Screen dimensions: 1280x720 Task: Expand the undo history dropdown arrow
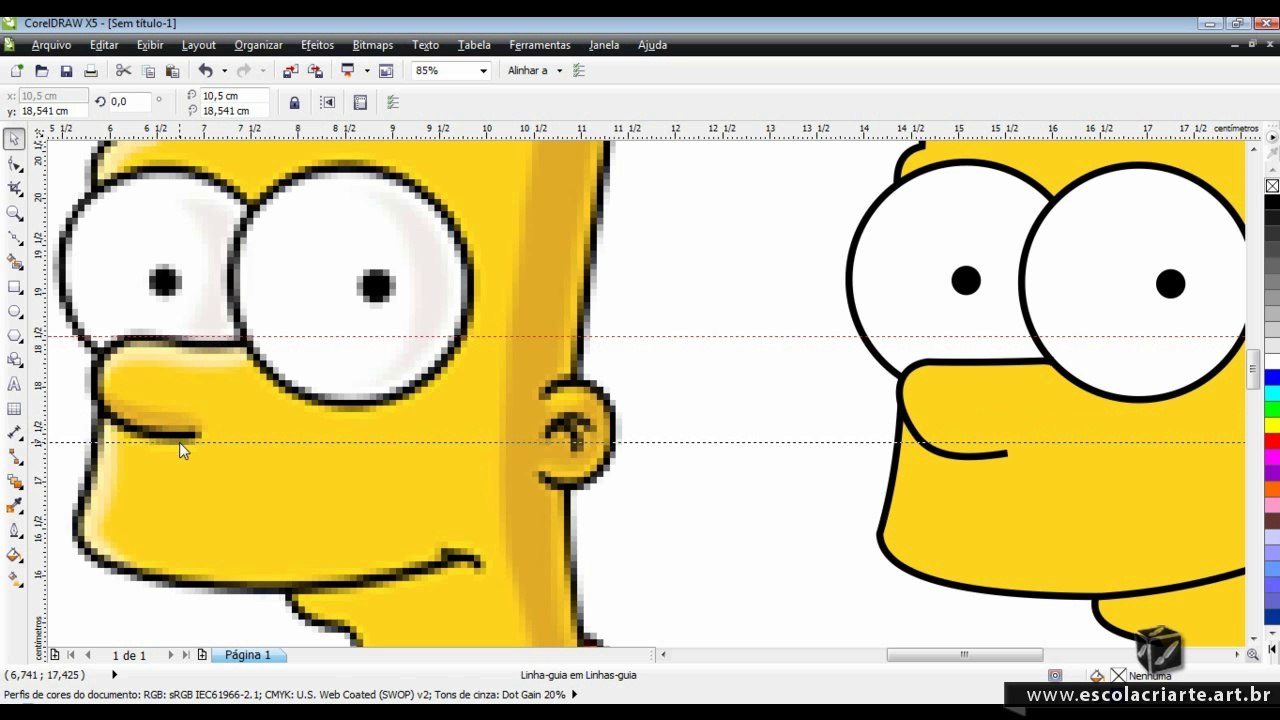224,71
